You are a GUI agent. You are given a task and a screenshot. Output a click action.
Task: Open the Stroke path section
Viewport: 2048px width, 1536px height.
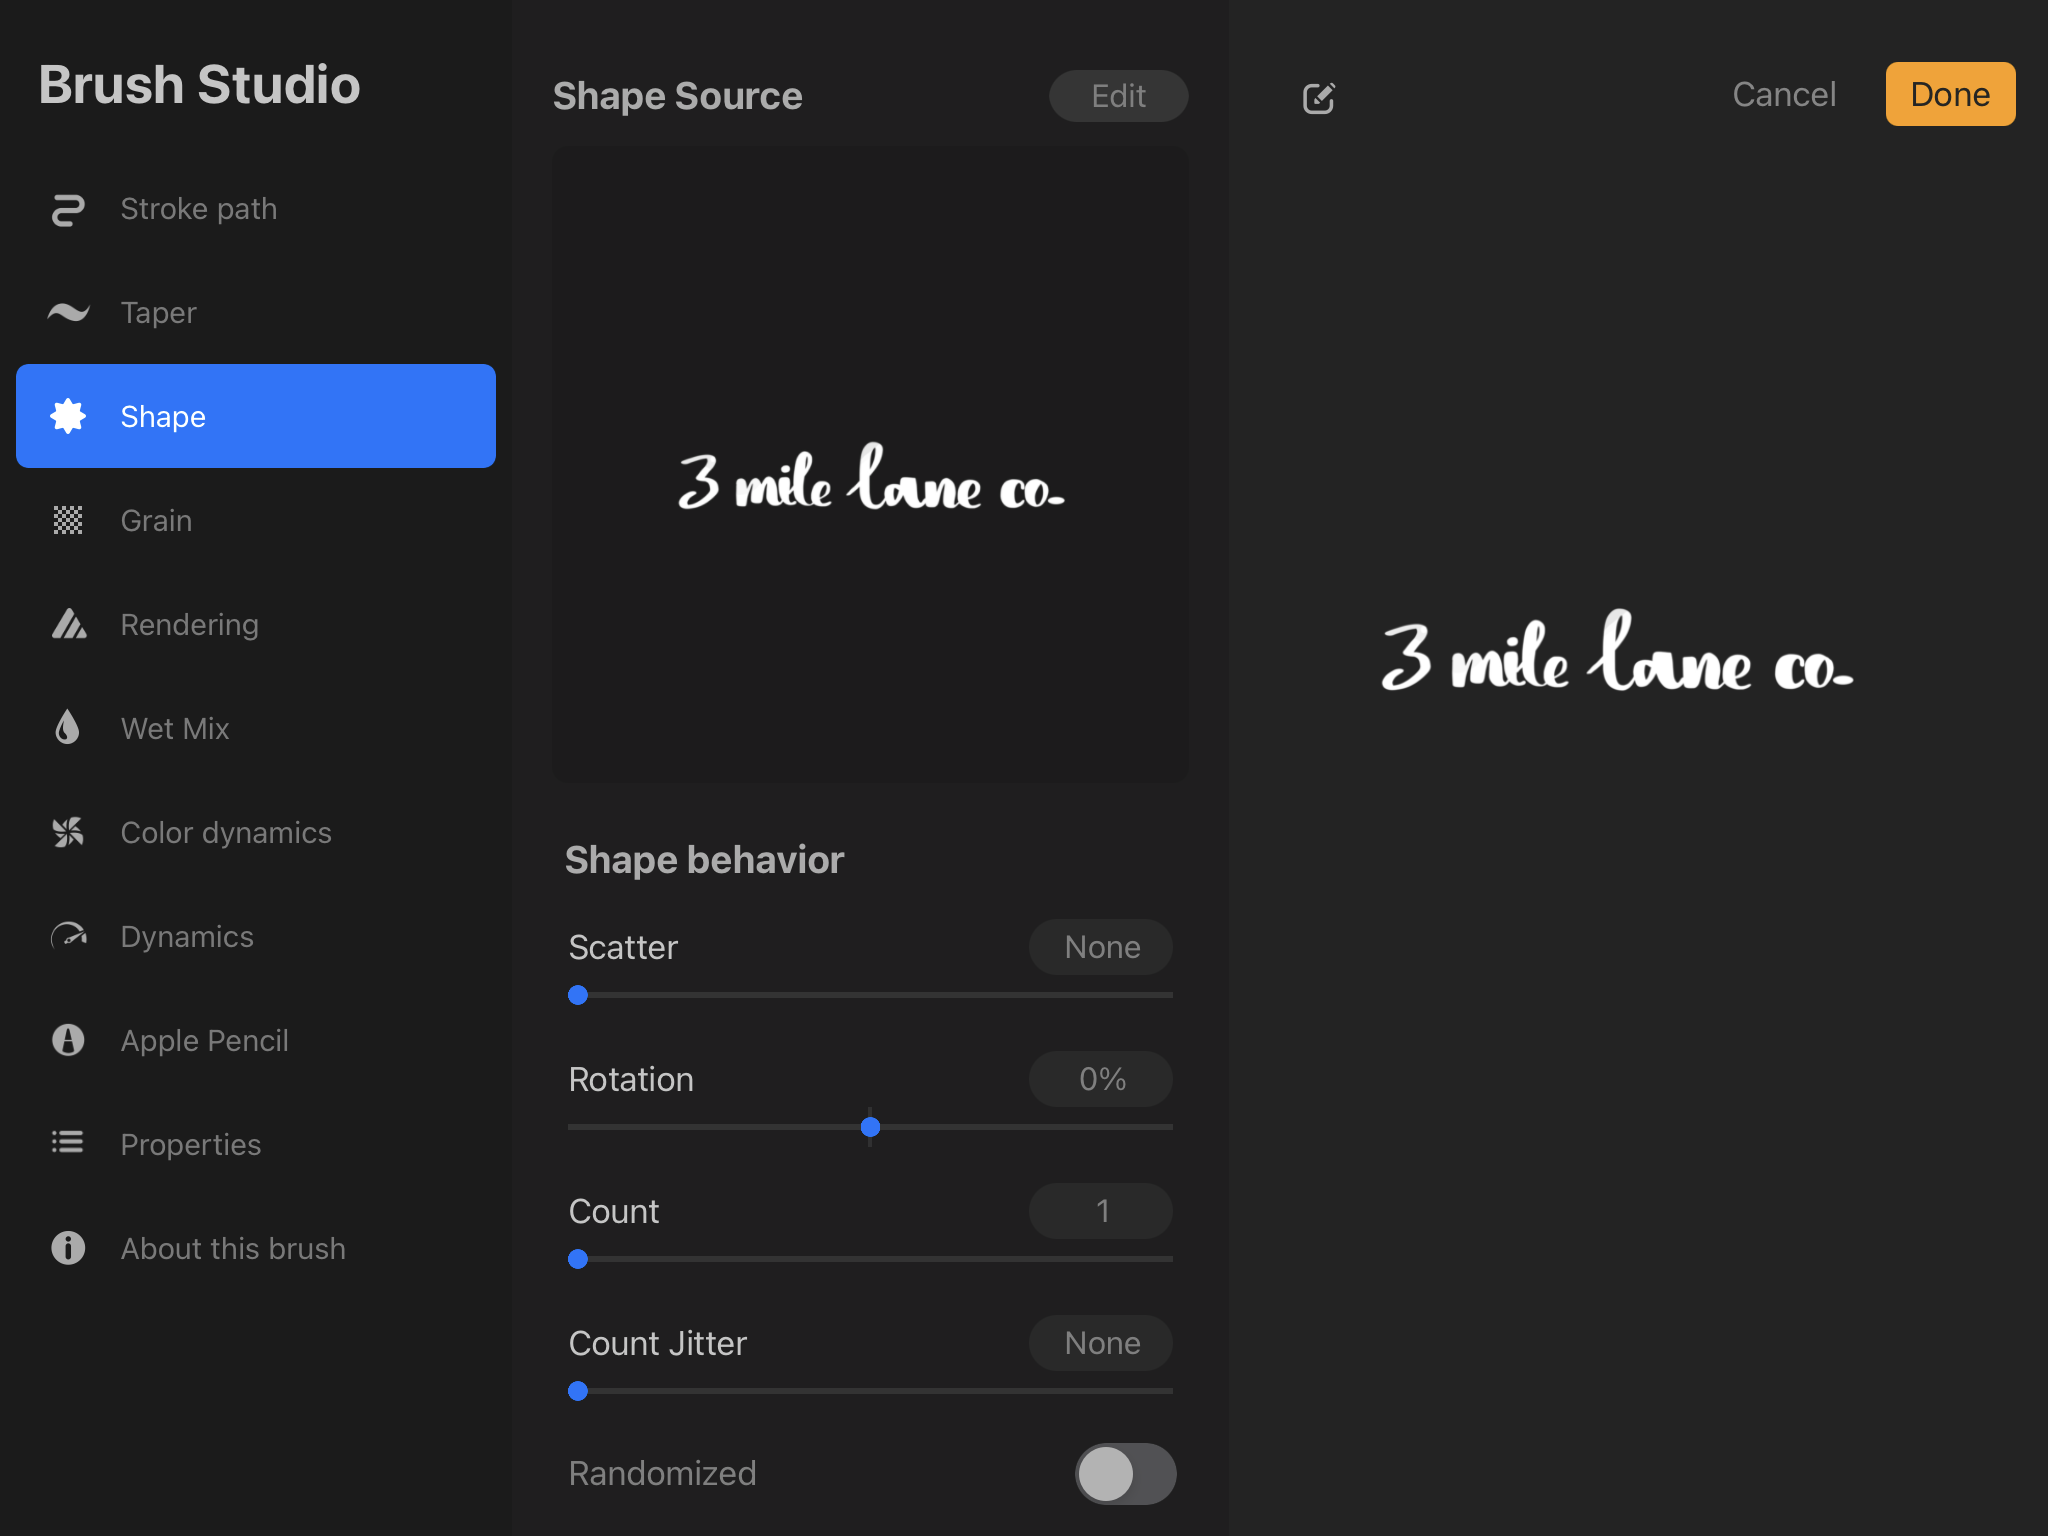256,209
